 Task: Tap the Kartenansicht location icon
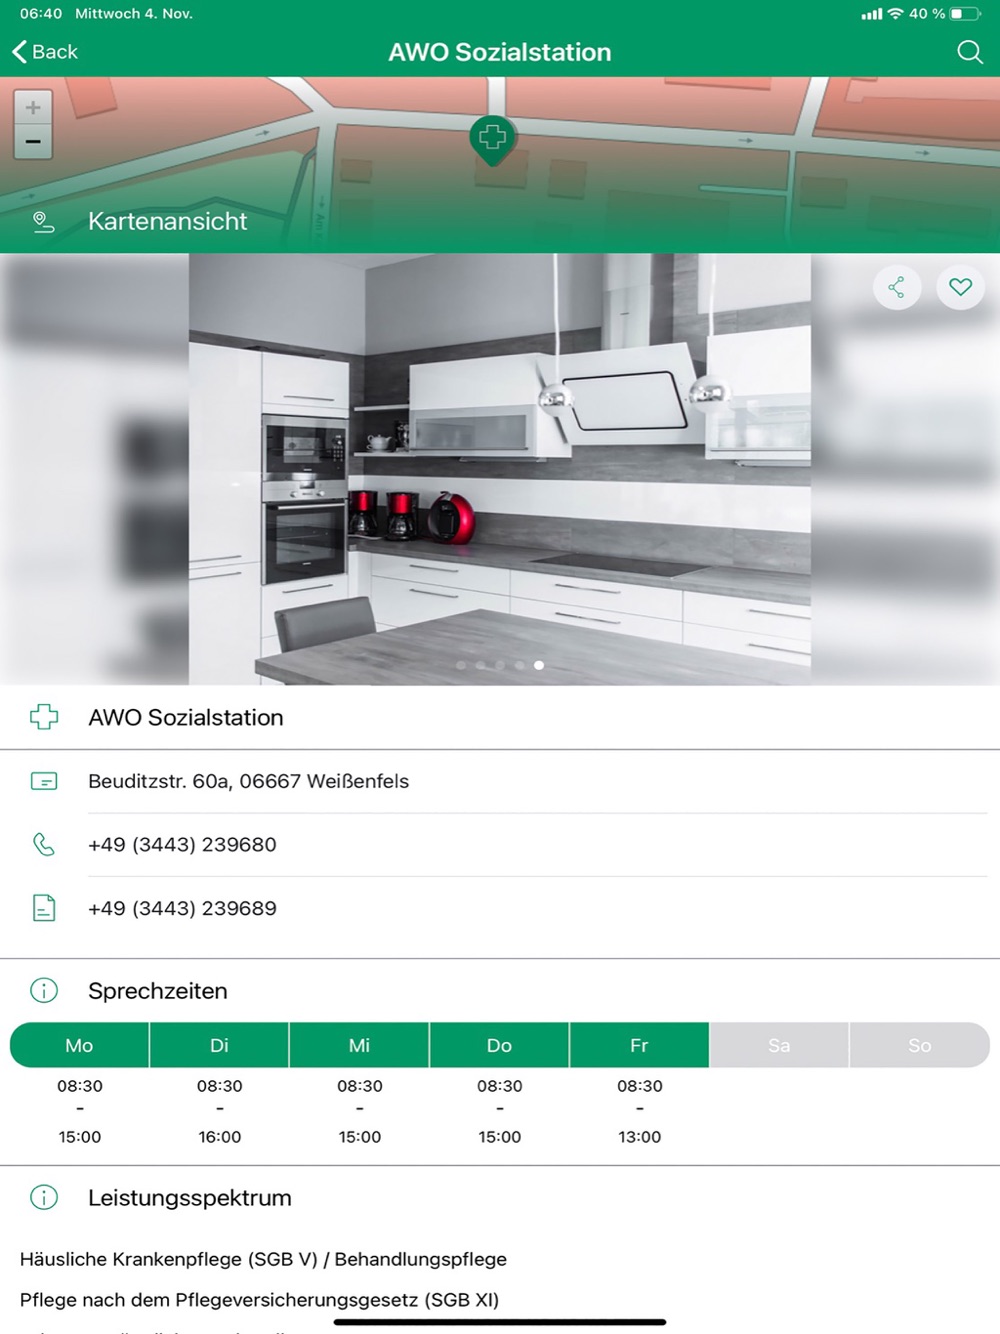pos(43,222)
